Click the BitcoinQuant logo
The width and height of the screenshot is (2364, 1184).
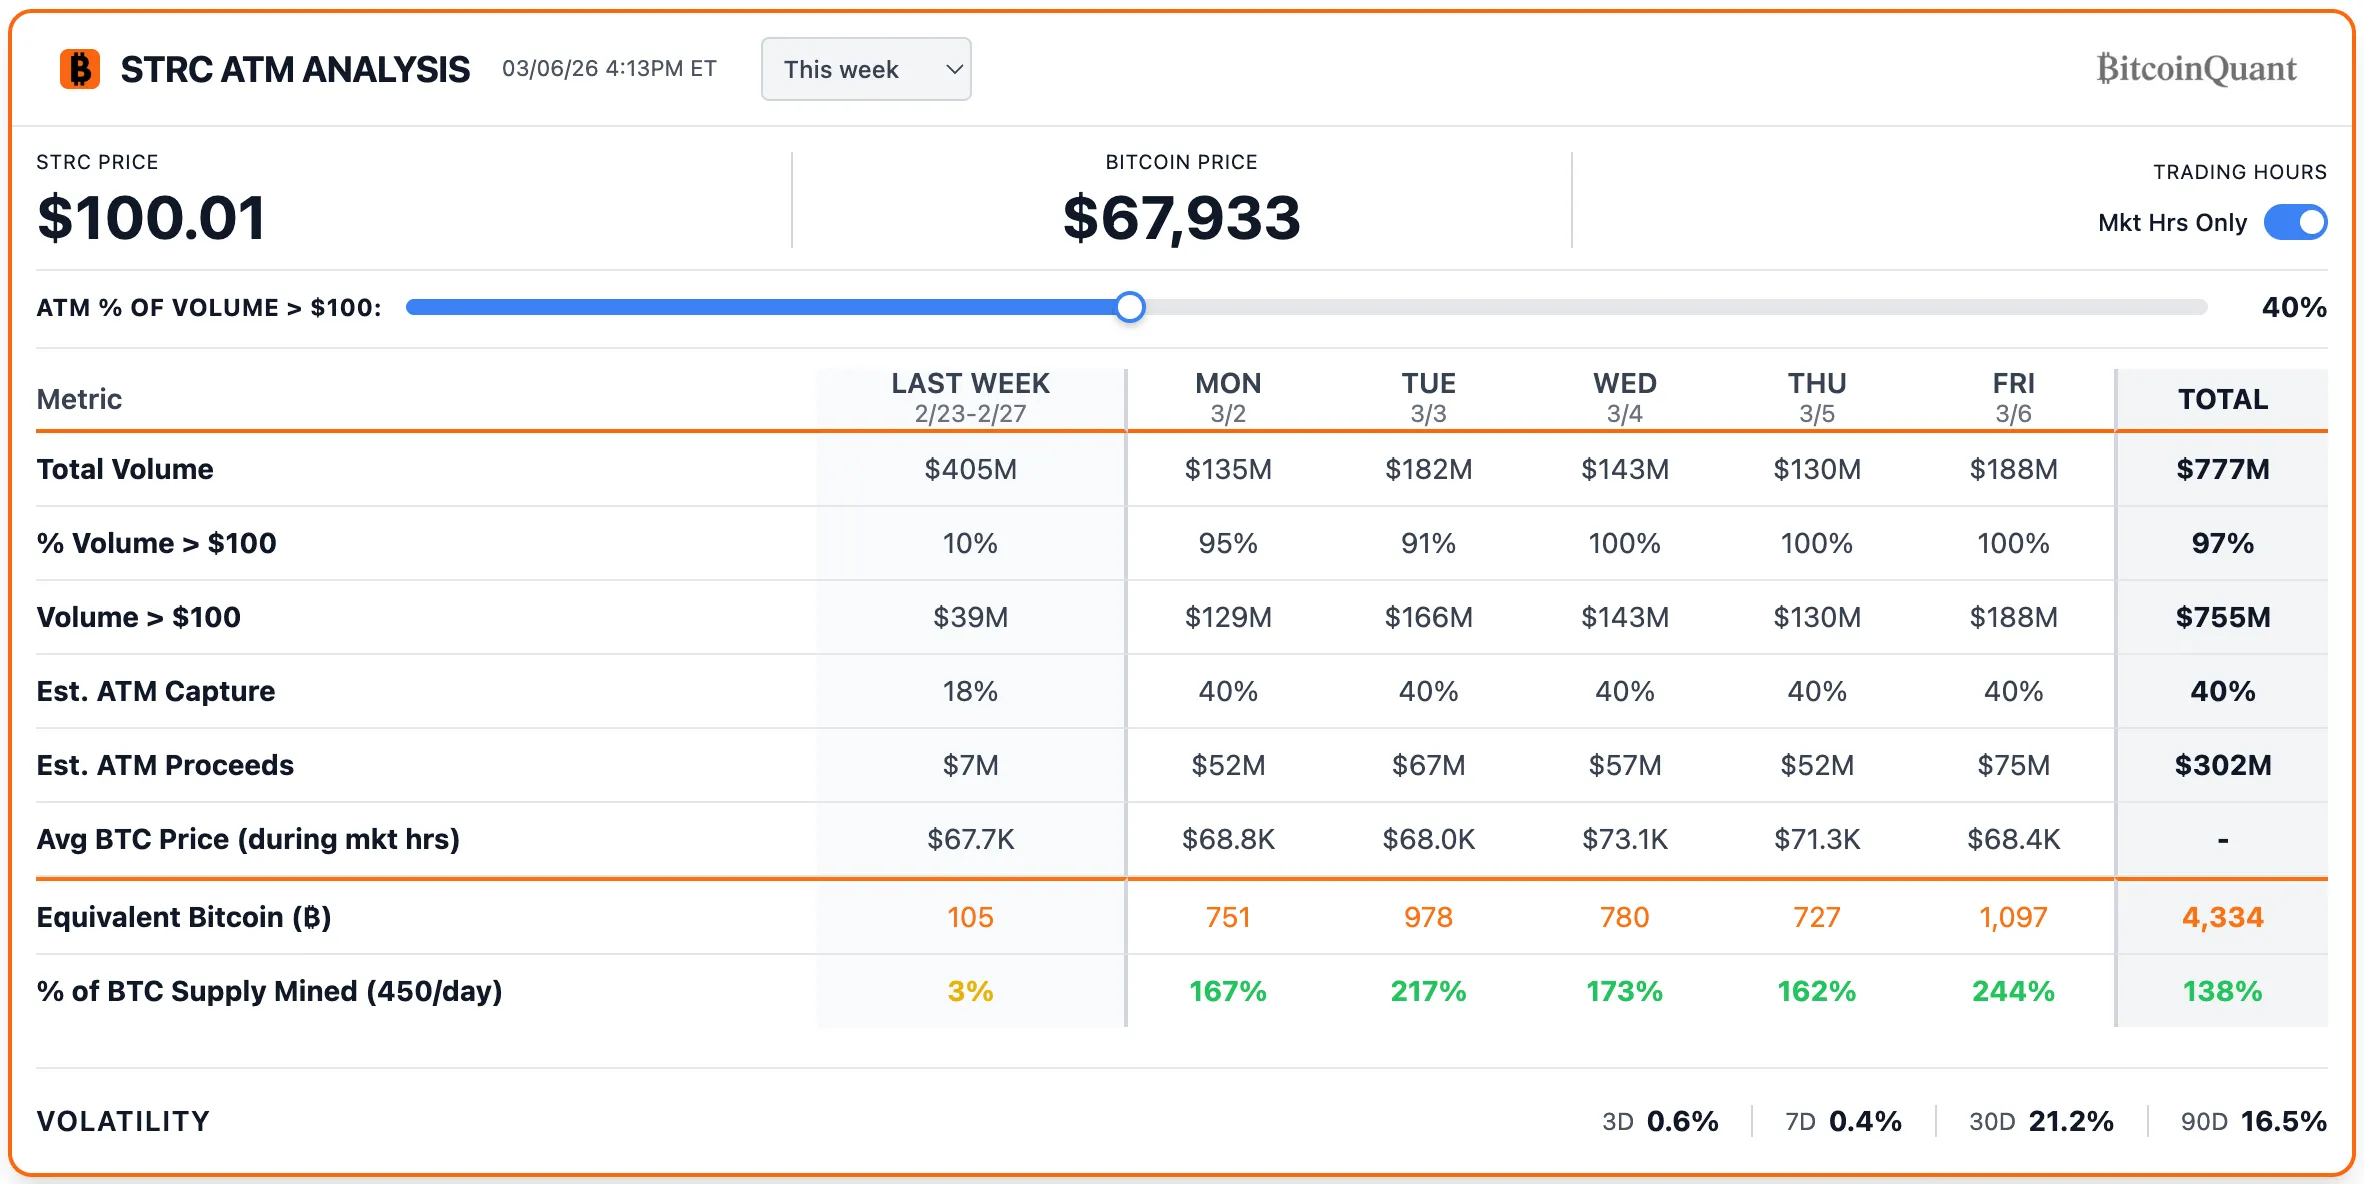2196,68
